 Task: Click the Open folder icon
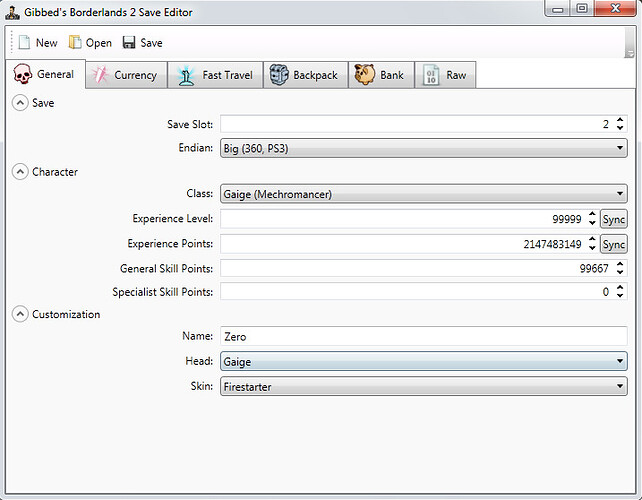pos(75,43)
